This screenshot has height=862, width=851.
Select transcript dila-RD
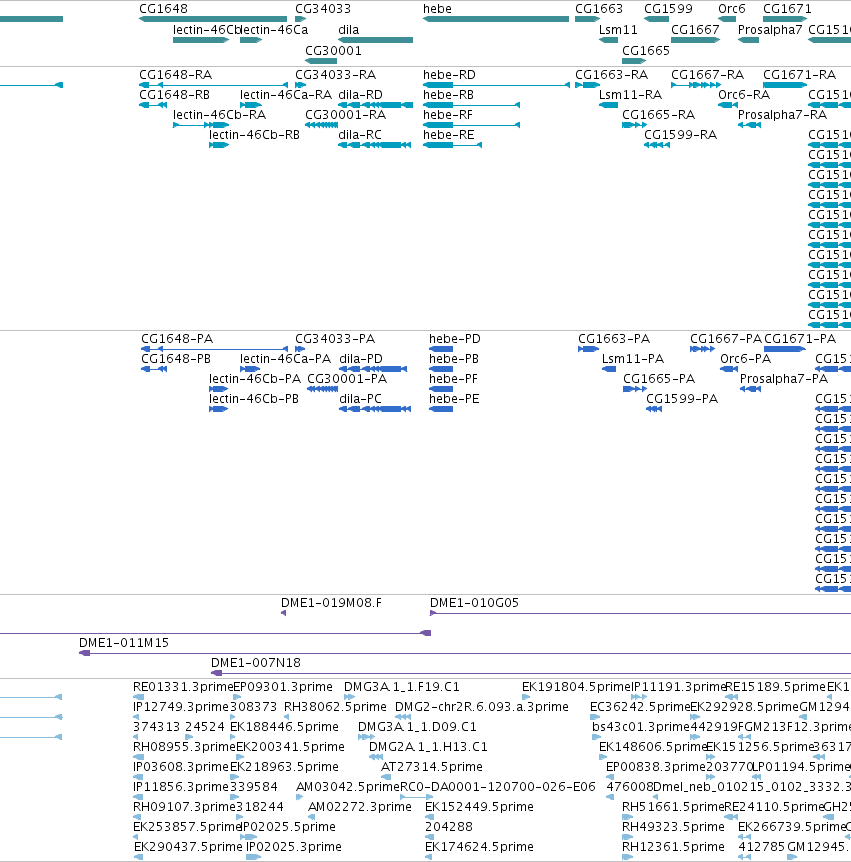(360, 95)
